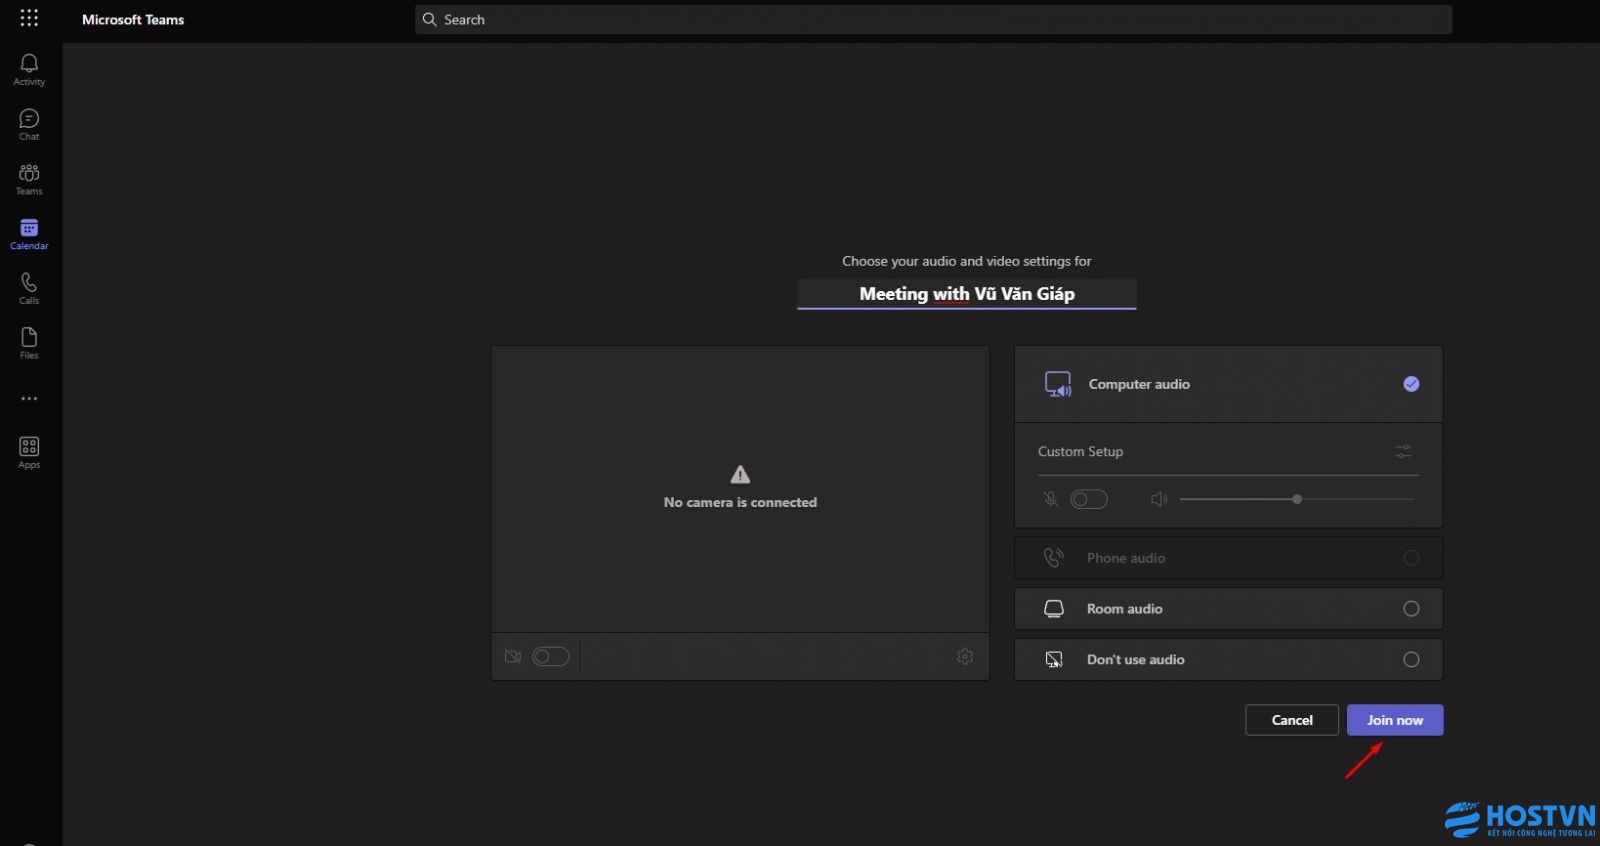
Task: Click the Search box
Action: (x=933, y=19)
